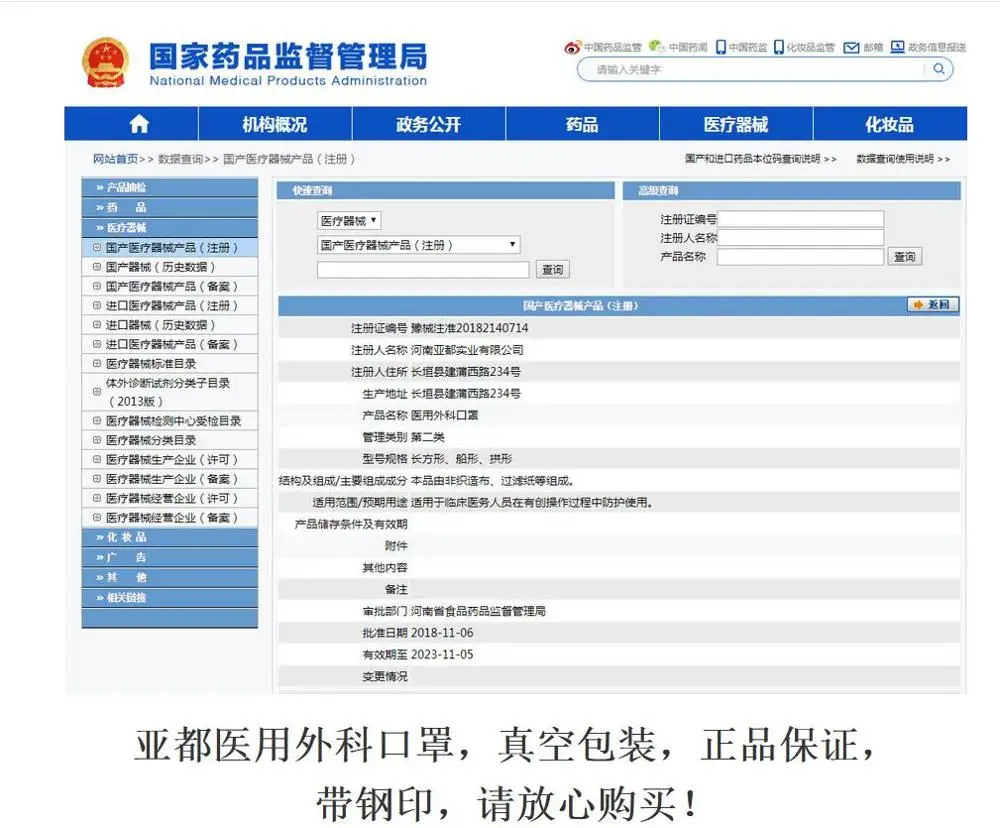
Task: Click the approval date 2018-11-06
Action: [x=442, y=633]
